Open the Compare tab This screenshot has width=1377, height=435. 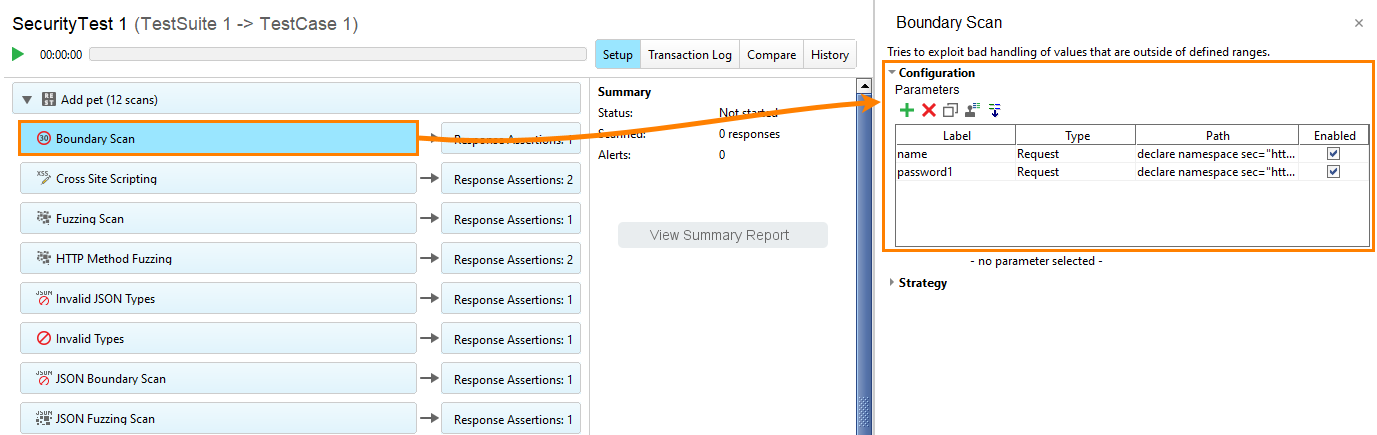click(x=771, y=55)
